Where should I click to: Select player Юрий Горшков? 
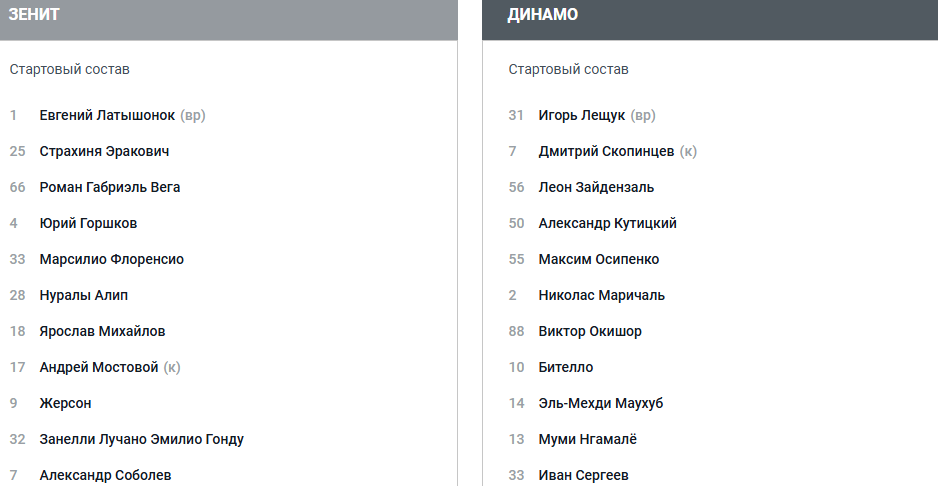coord(88,223)
